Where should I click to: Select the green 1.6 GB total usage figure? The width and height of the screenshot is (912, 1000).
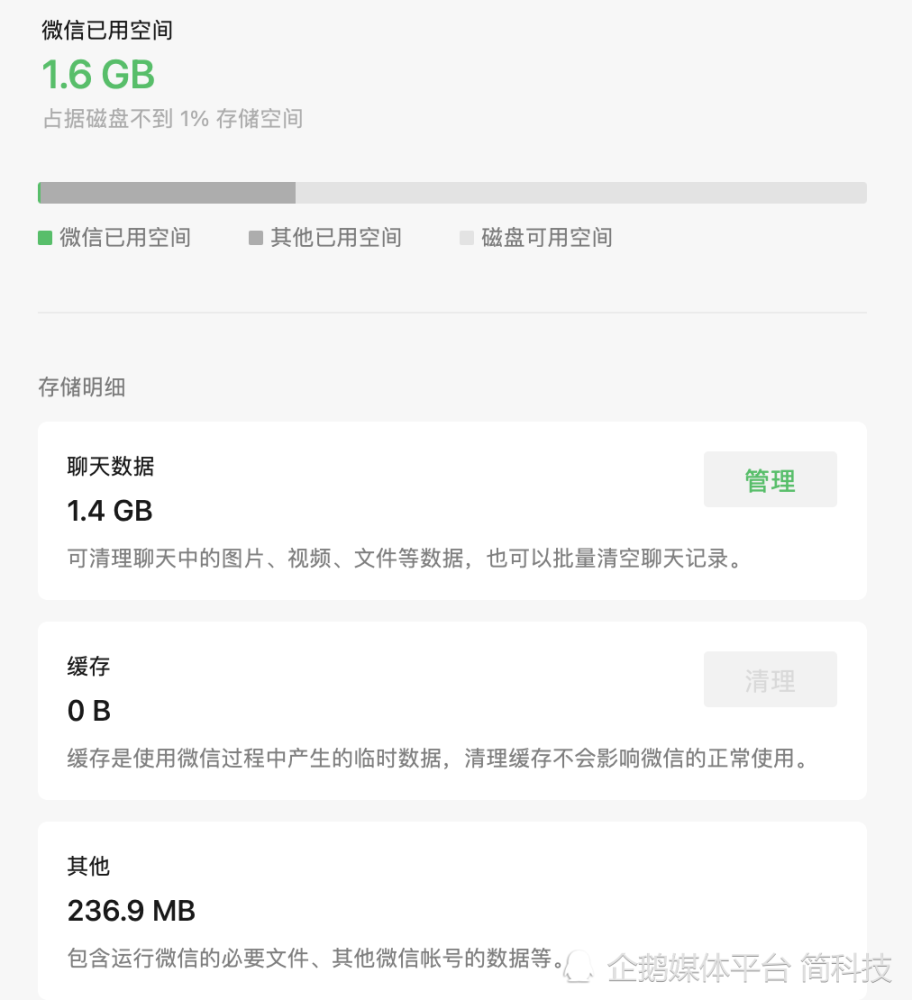[x=98, y=74]
